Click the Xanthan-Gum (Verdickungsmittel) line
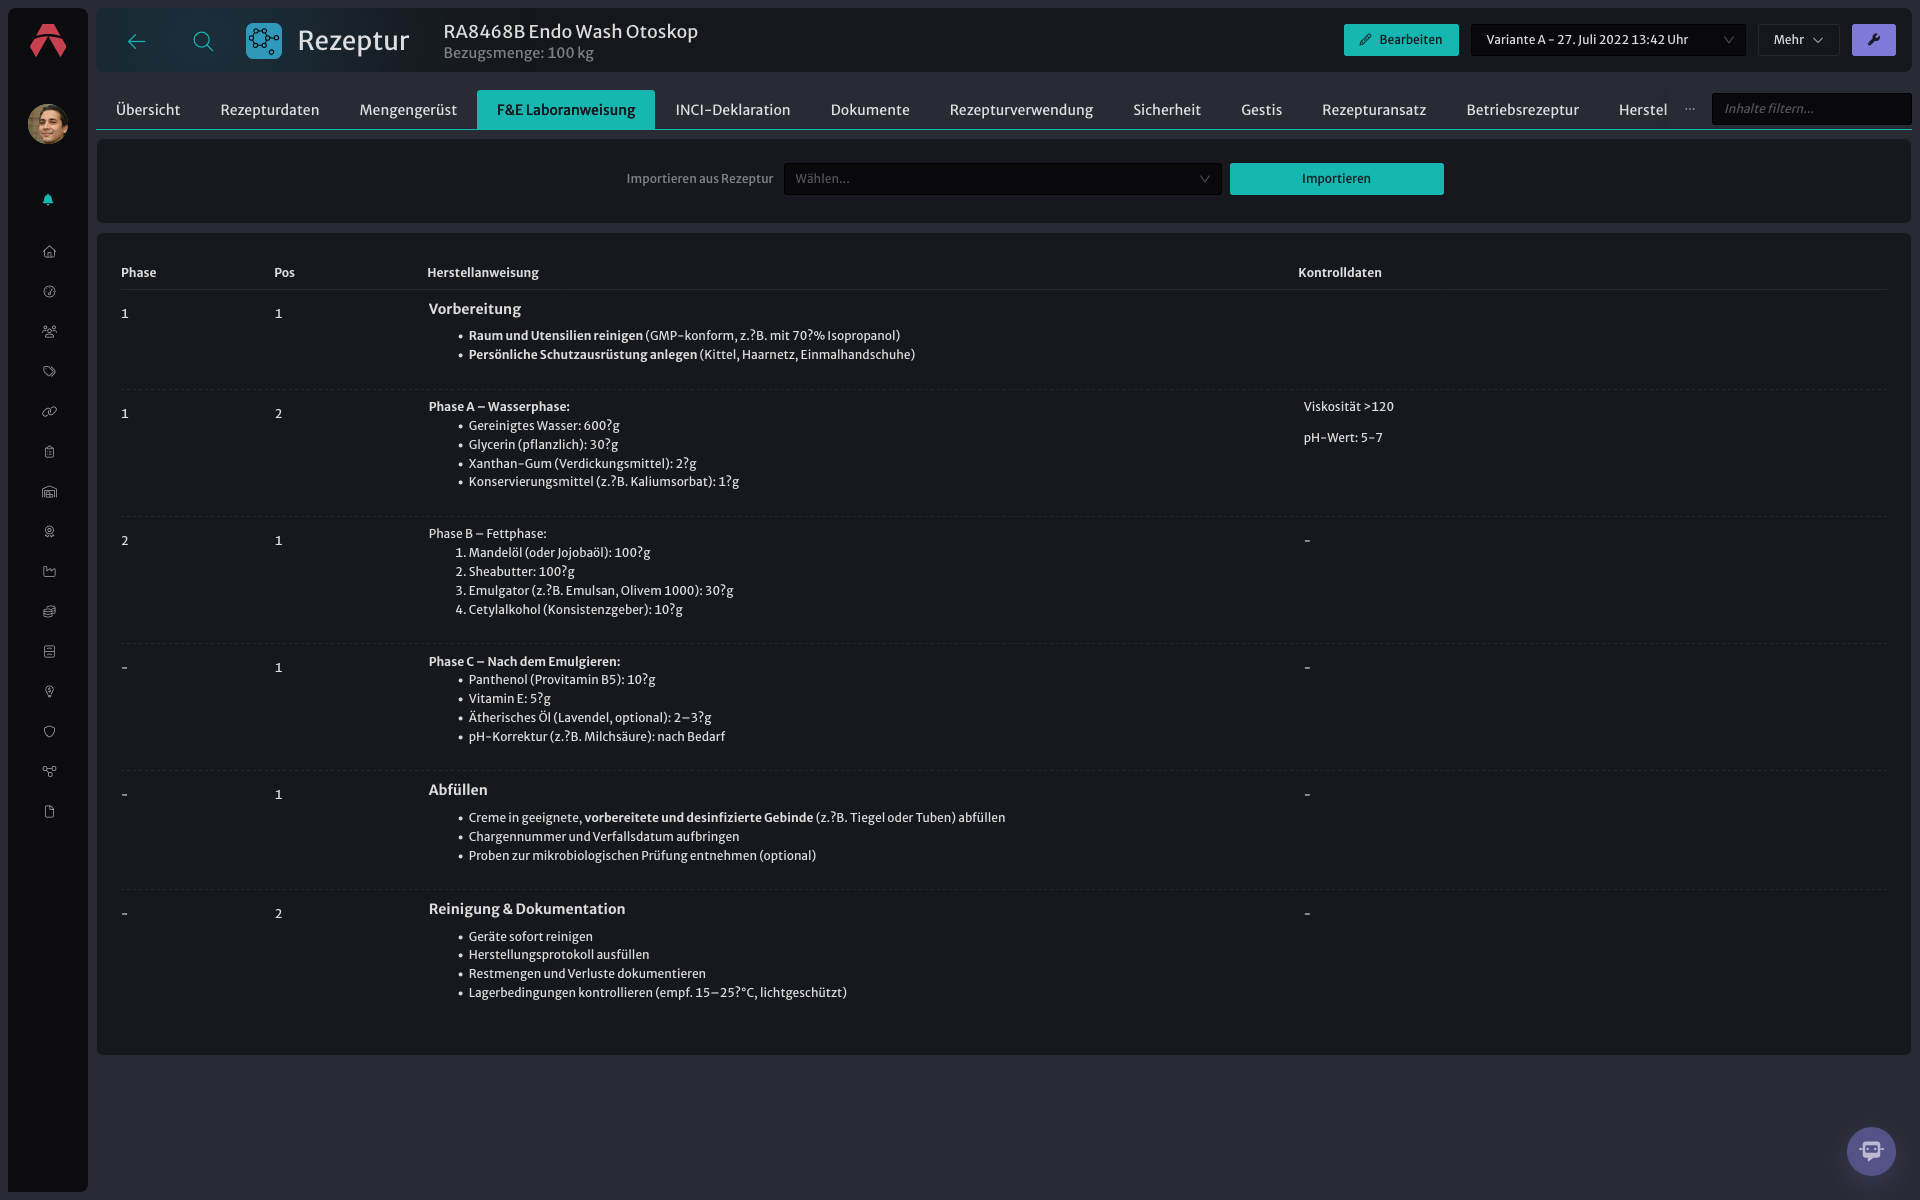Screen dimensions: 1920x1200 [x=583, y=464]
